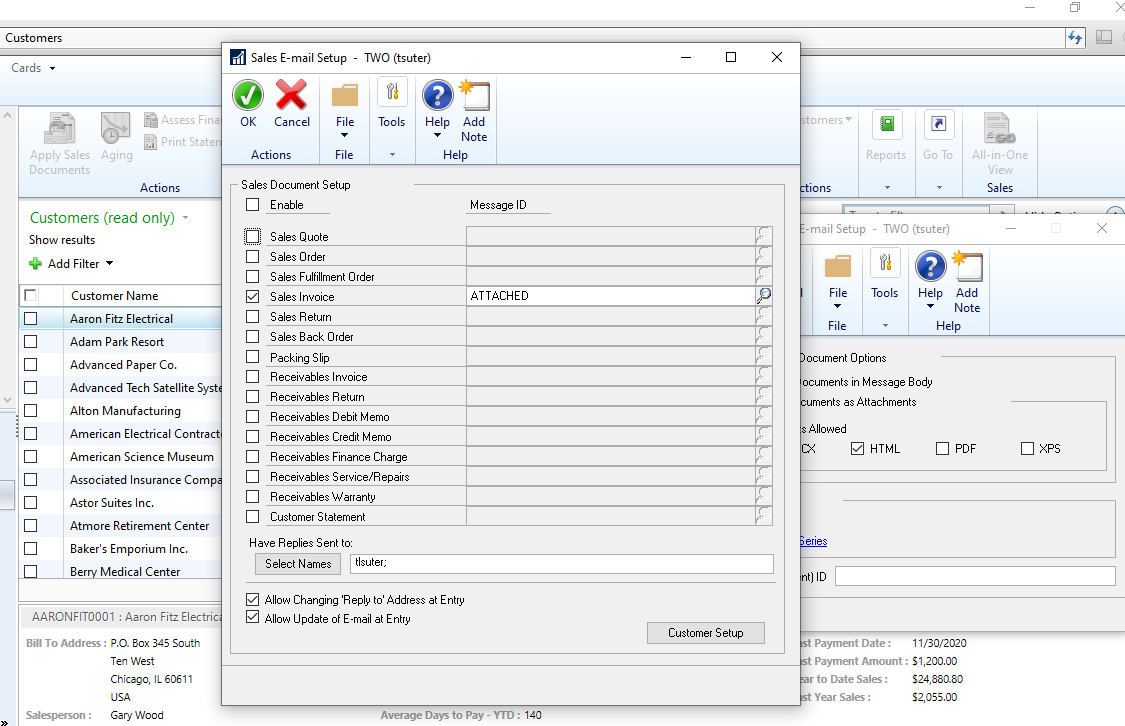Enable the Packing Slip checkbox

point(253,357)
